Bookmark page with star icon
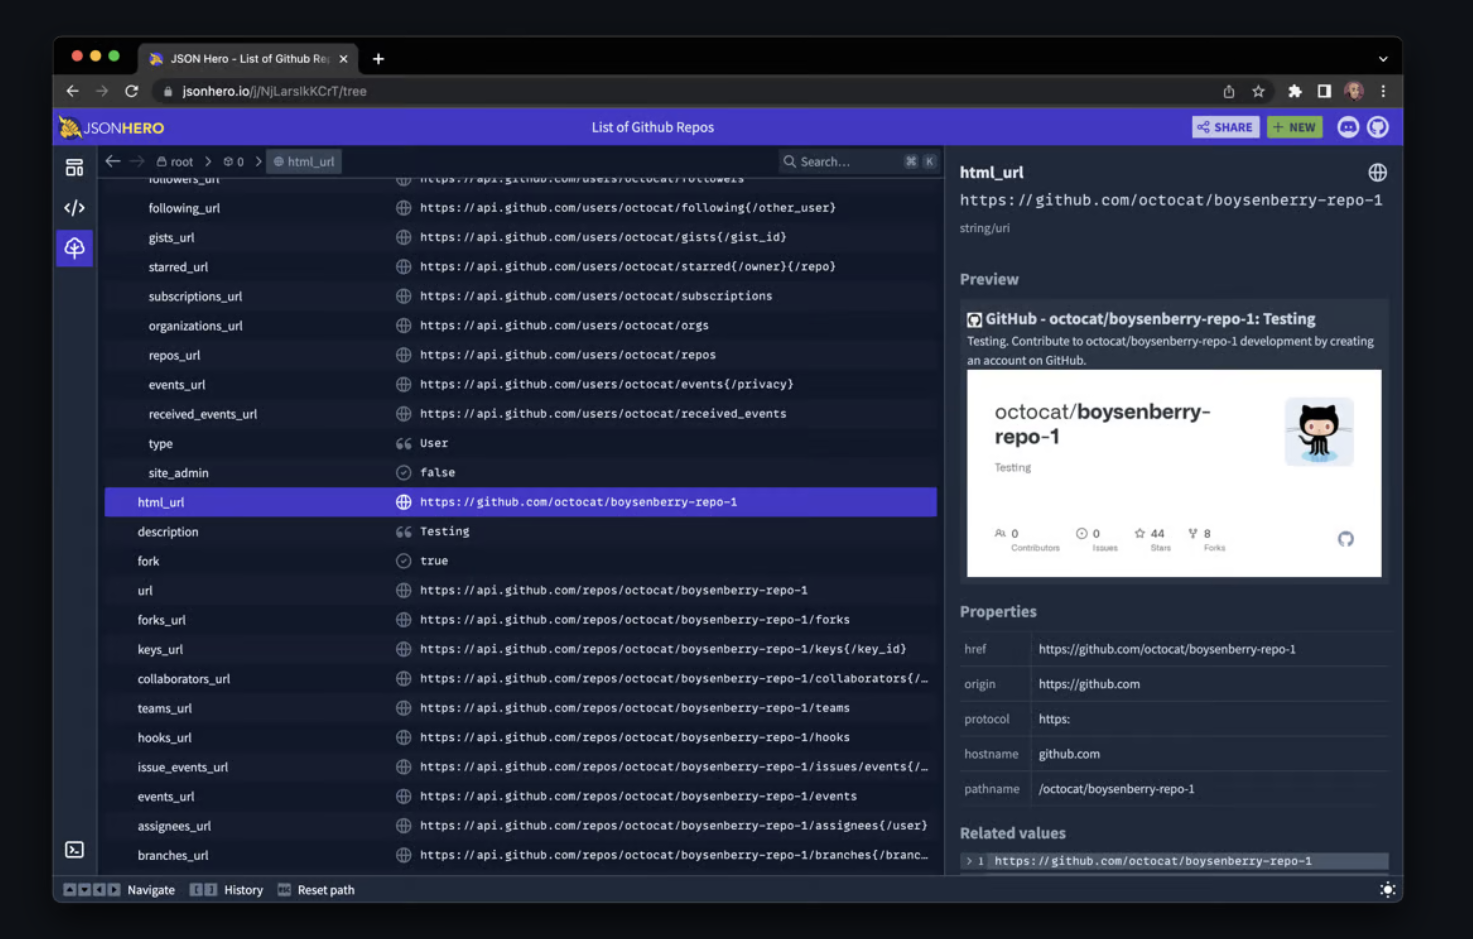 (1258, 91)
